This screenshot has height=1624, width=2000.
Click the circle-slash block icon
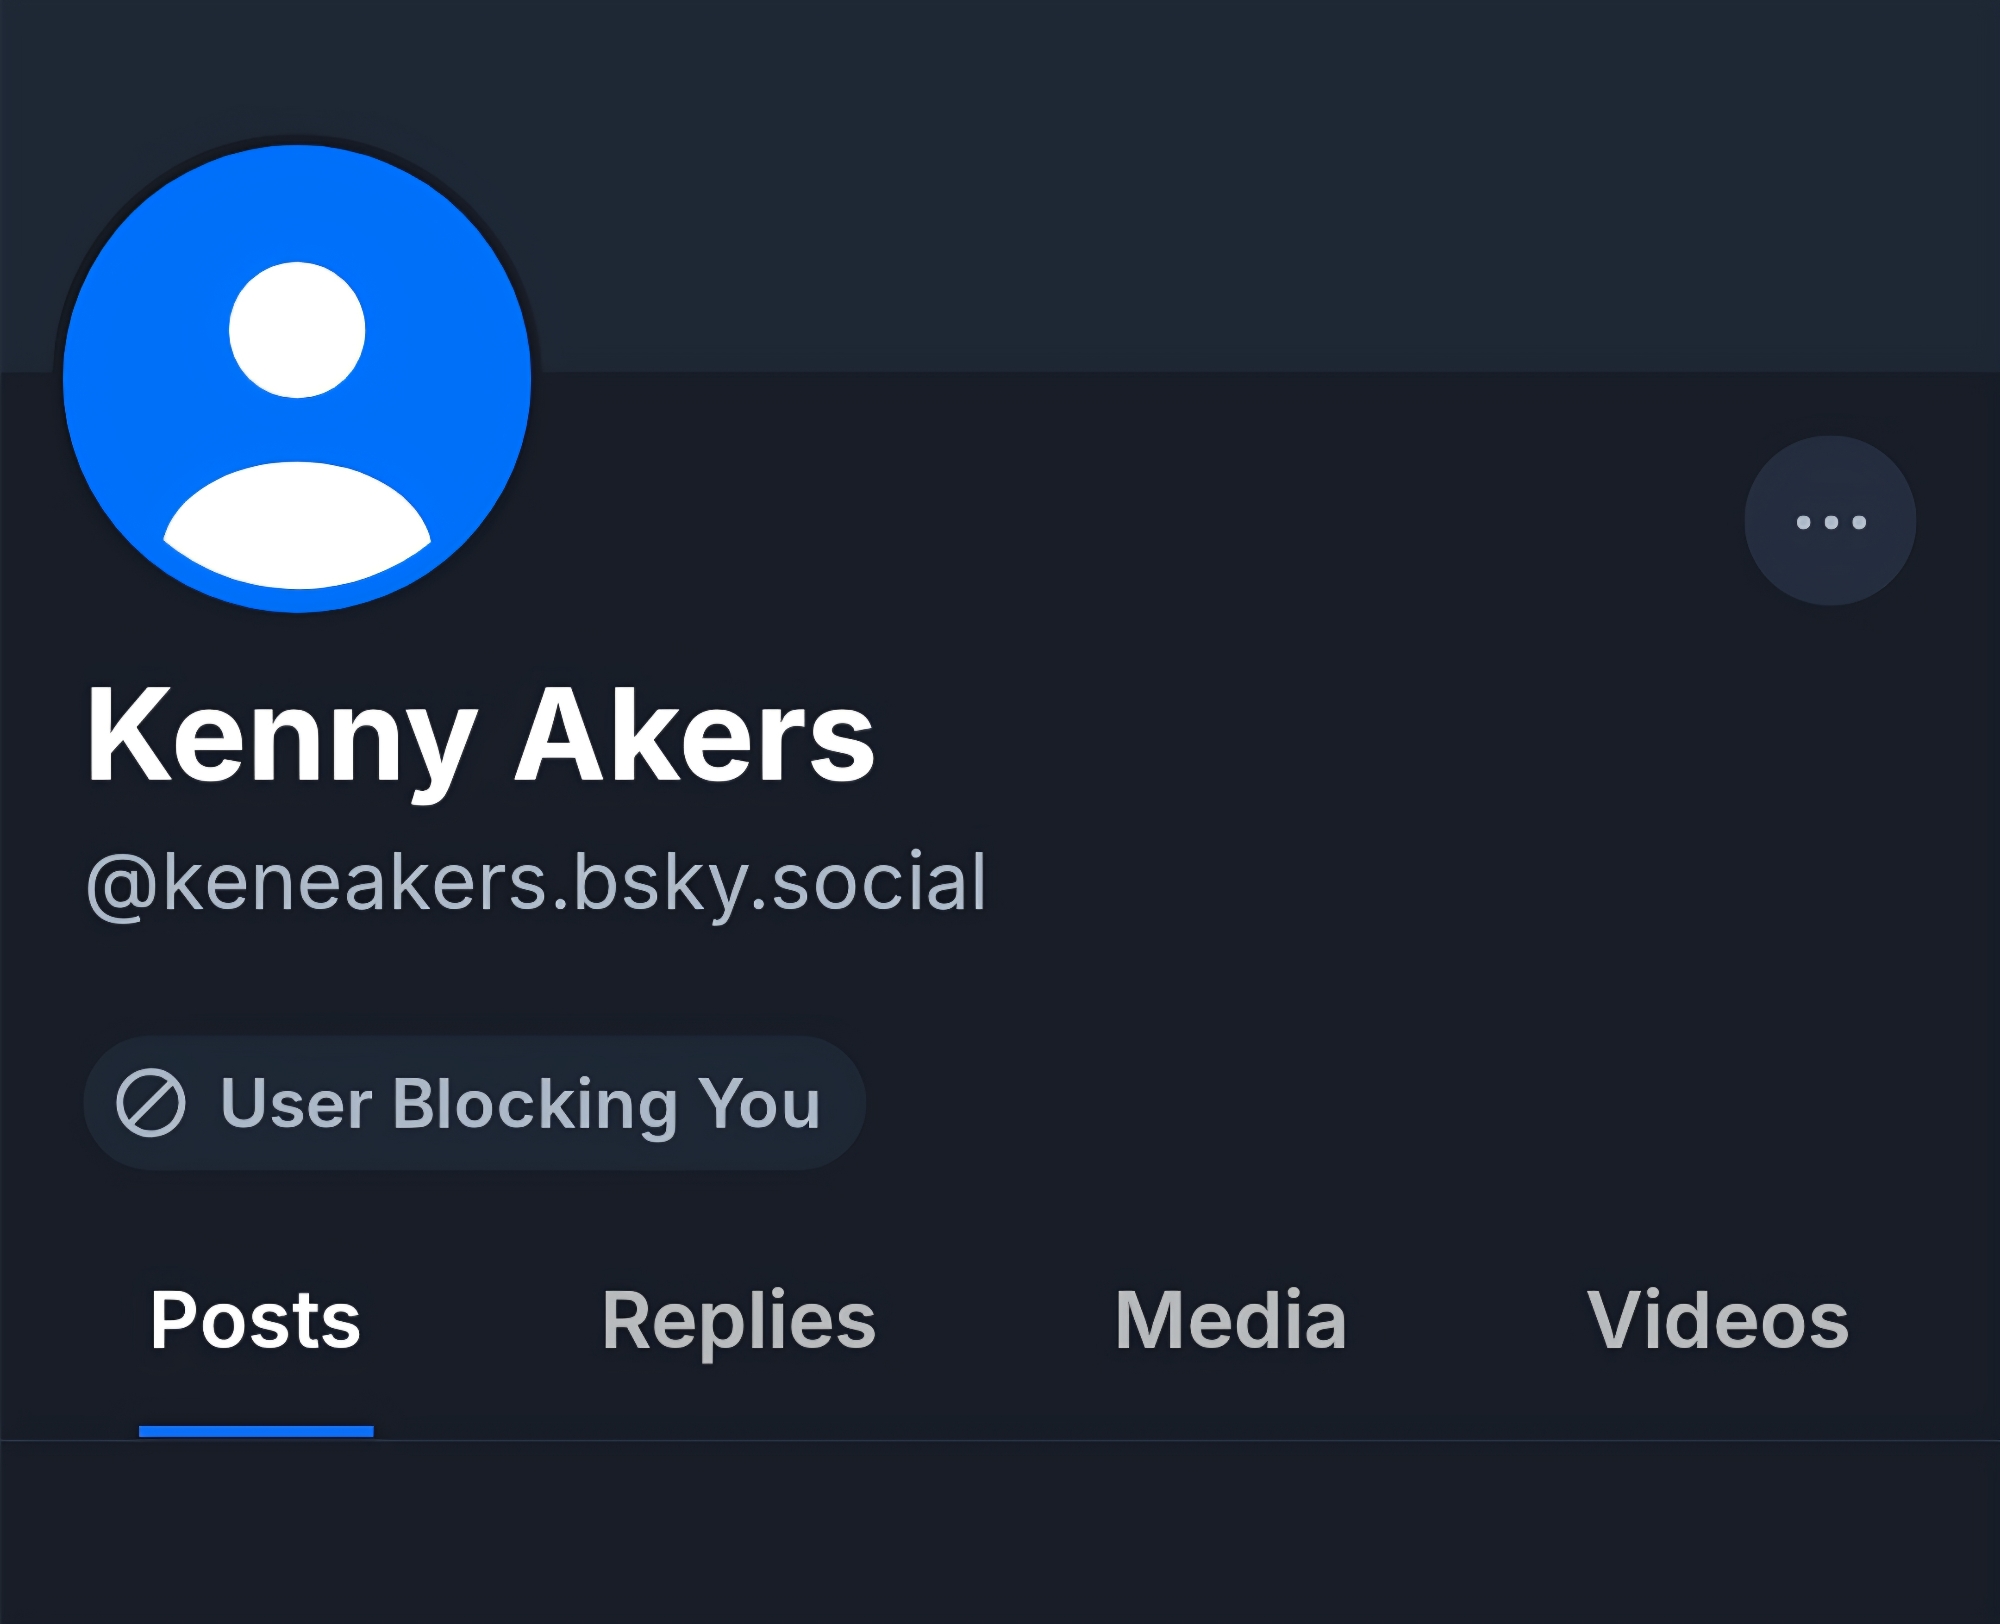pos(151,1103)
